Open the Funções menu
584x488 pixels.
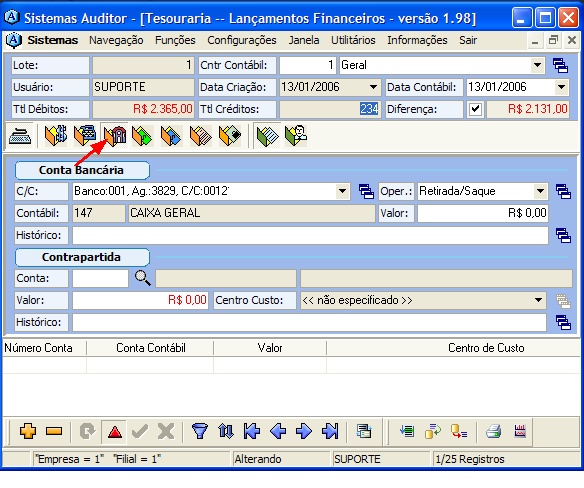(x=175, y=40)
